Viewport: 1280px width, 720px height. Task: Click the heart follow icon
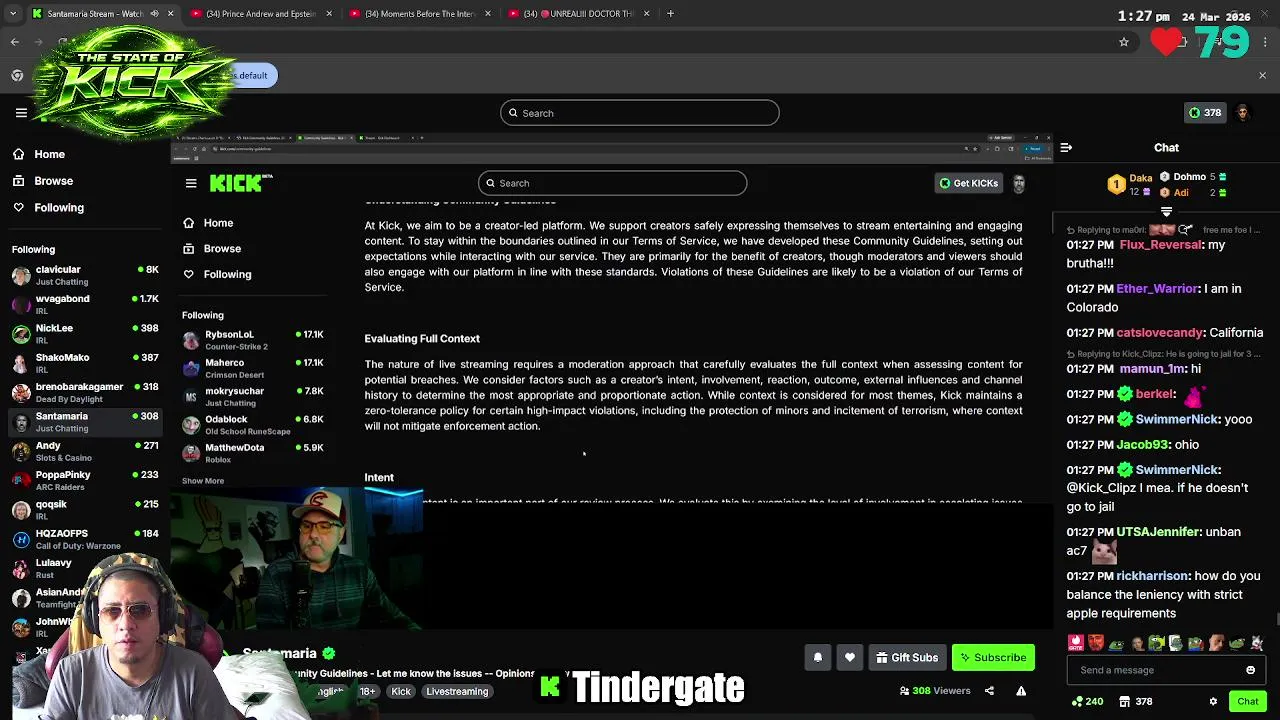849,657
